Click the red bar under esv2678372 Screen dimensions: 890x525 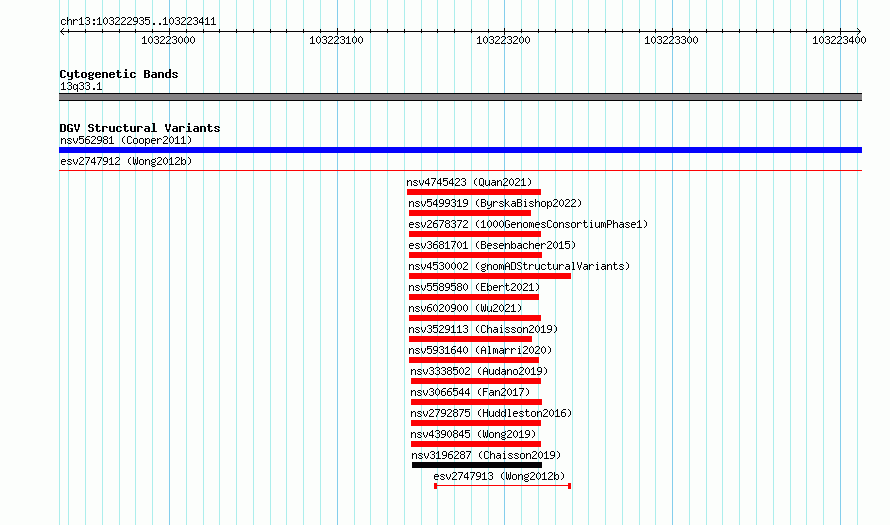tap(475, 234)
